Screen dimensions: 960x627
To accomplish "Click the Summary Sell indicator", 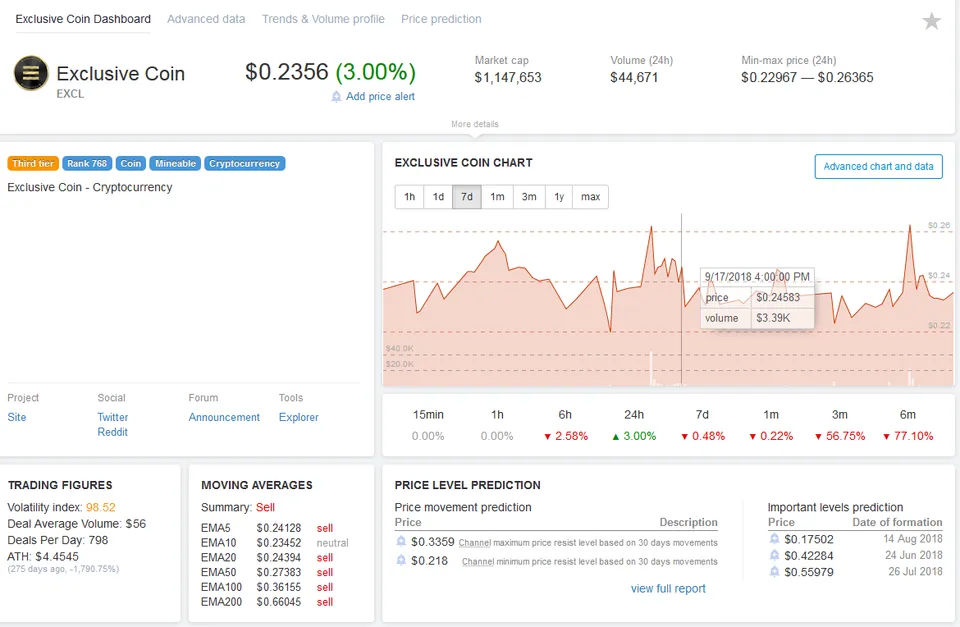I will coord(265,507).
